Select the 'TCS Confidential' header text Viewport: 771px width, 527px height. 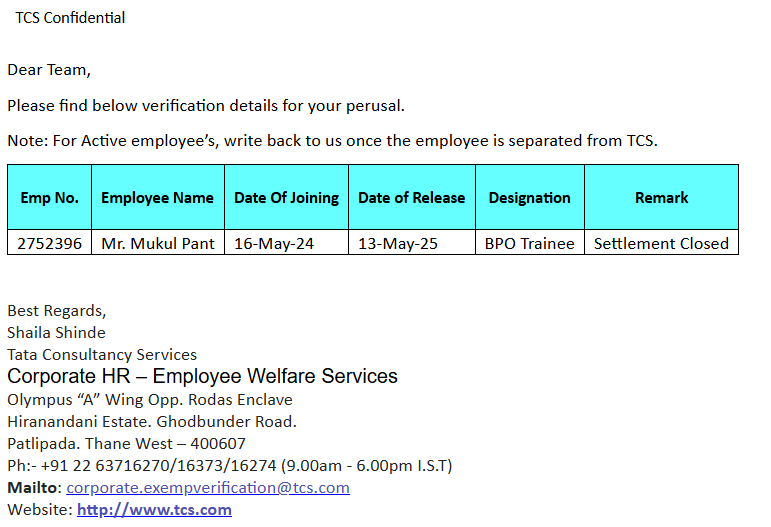tap(70, 18)
